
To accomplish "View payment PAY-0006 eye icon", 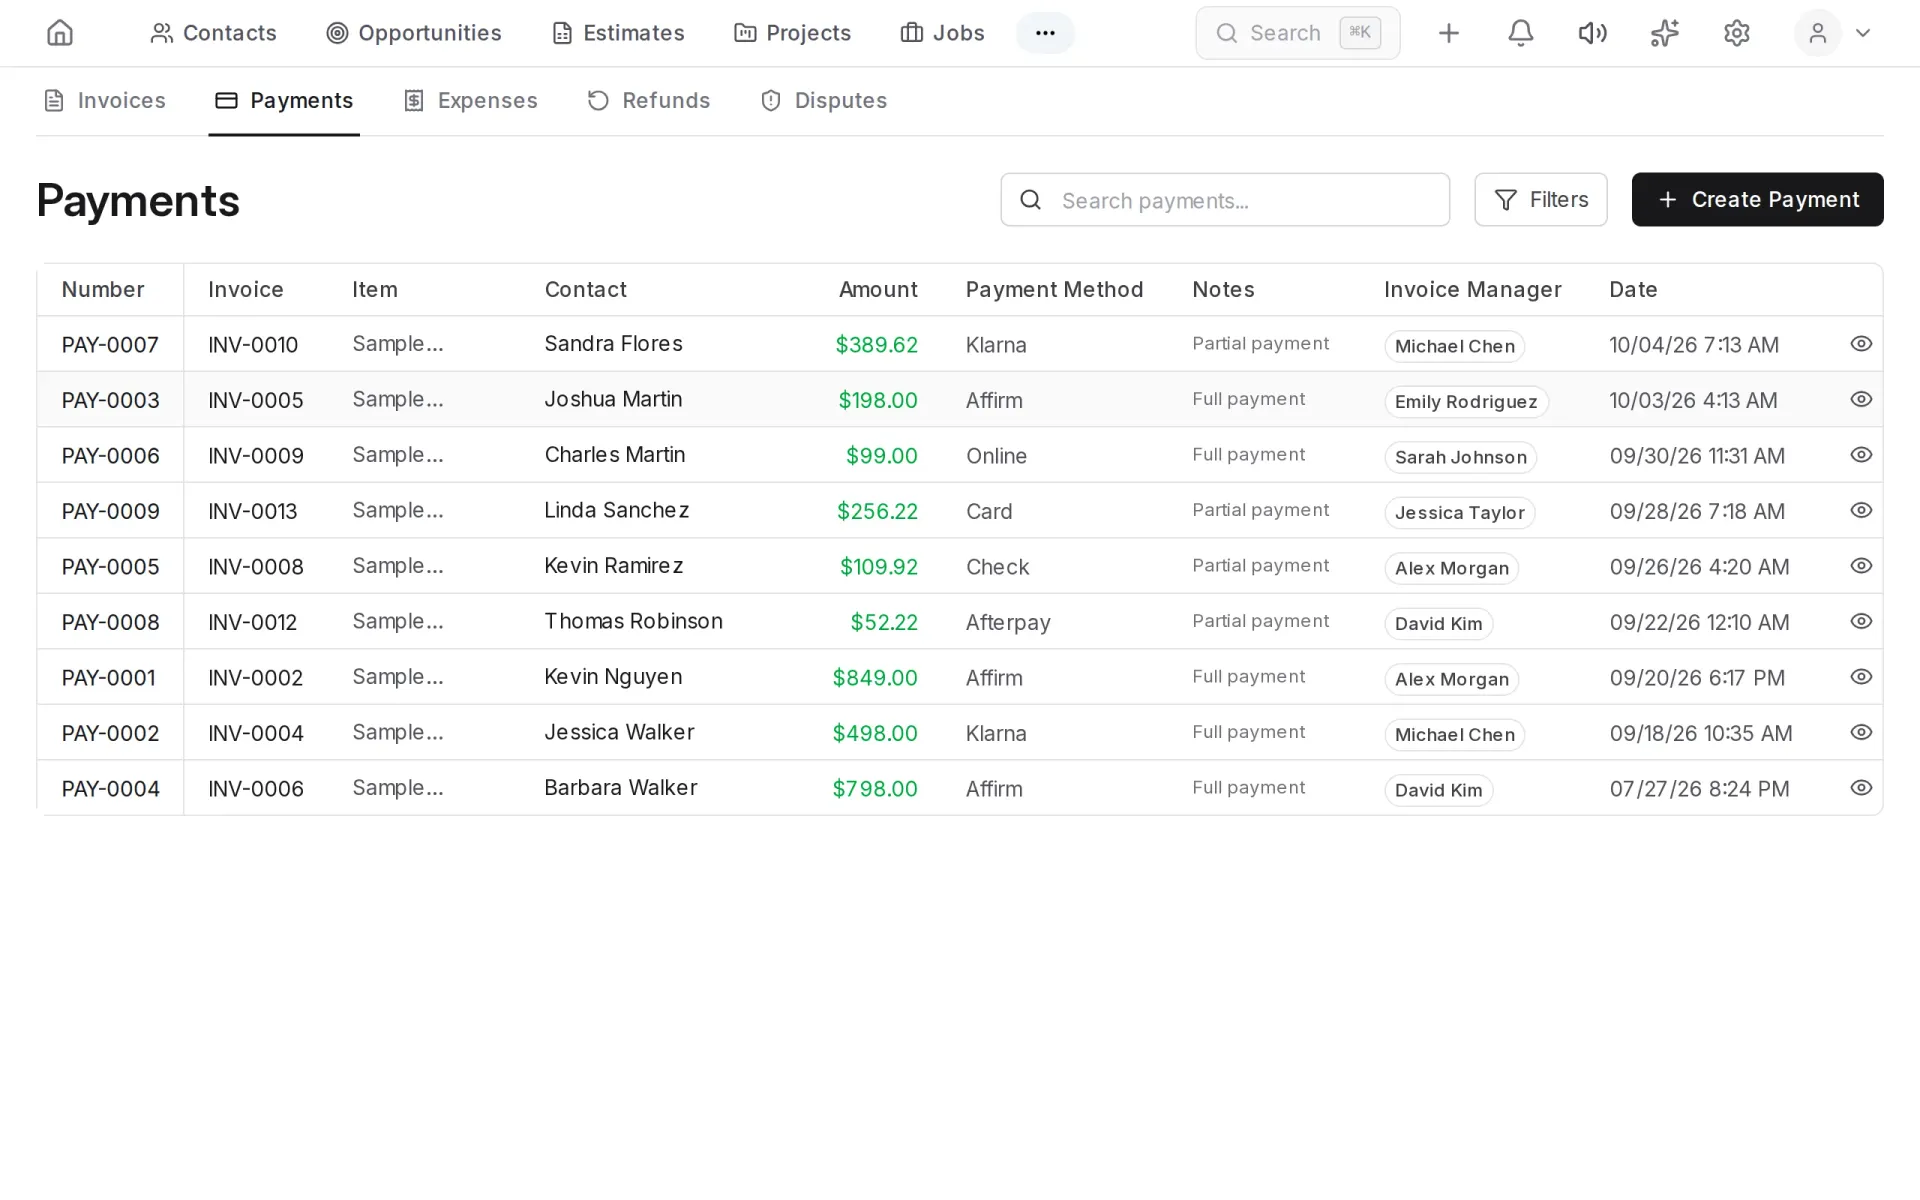I will (1860, 455).
